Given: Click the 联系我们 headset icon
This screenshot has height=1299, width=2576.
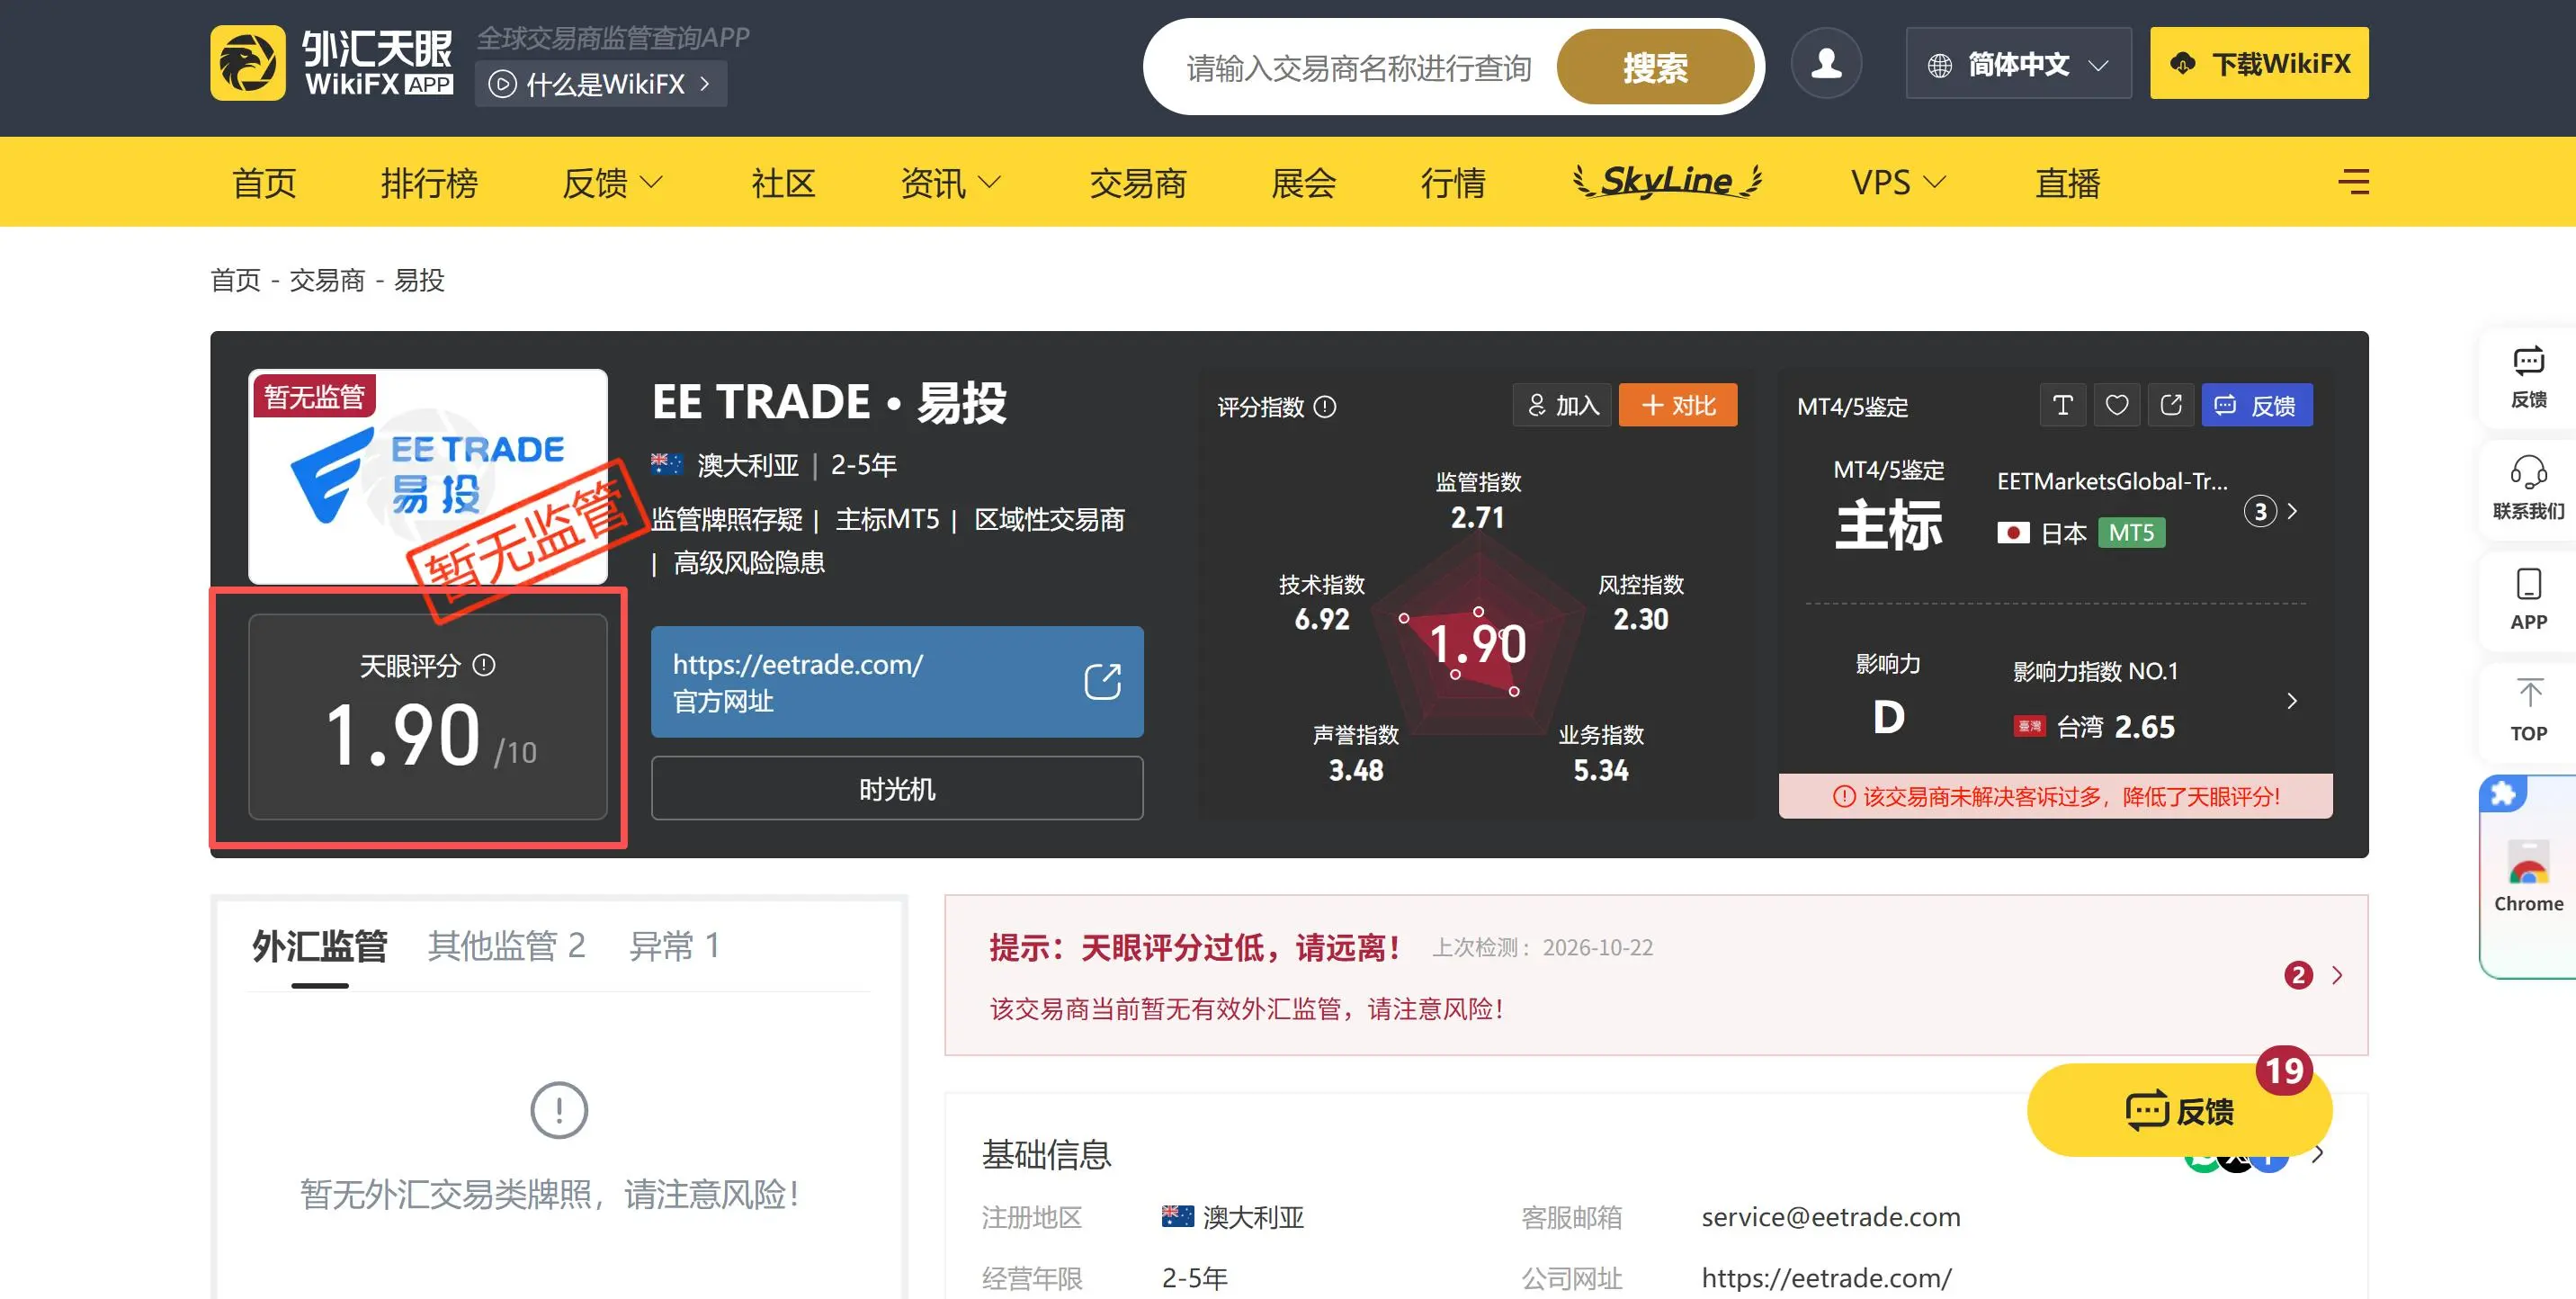Looking at the screenshot, I should [2528, 488].
